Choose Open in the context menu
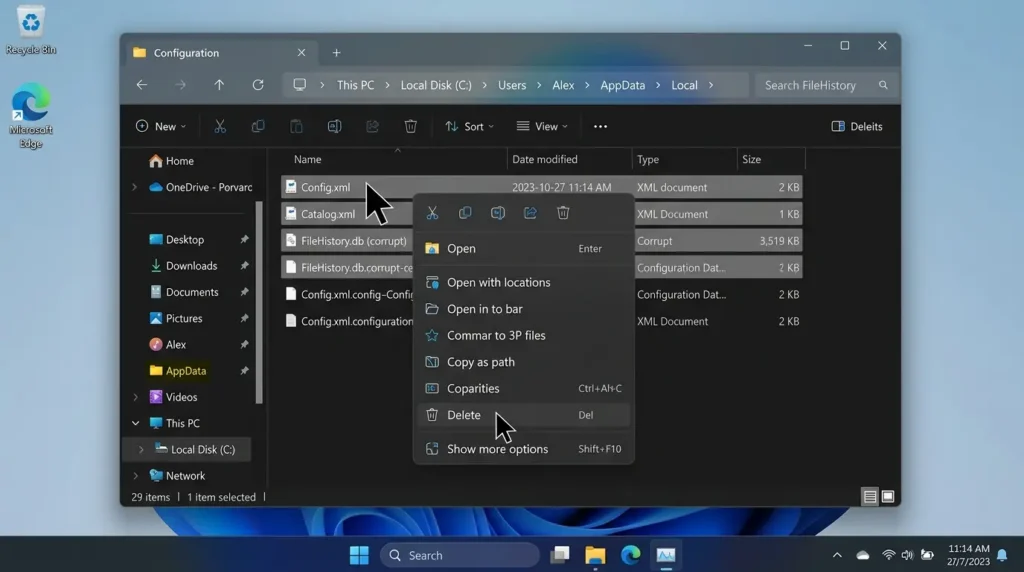Screen dimensions: 1024x572 523,248
